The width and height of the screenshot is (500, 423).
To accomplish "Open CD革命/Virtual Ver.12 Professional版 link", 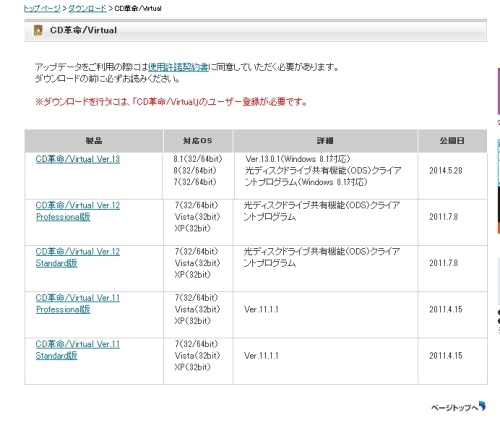I will 78,211.
